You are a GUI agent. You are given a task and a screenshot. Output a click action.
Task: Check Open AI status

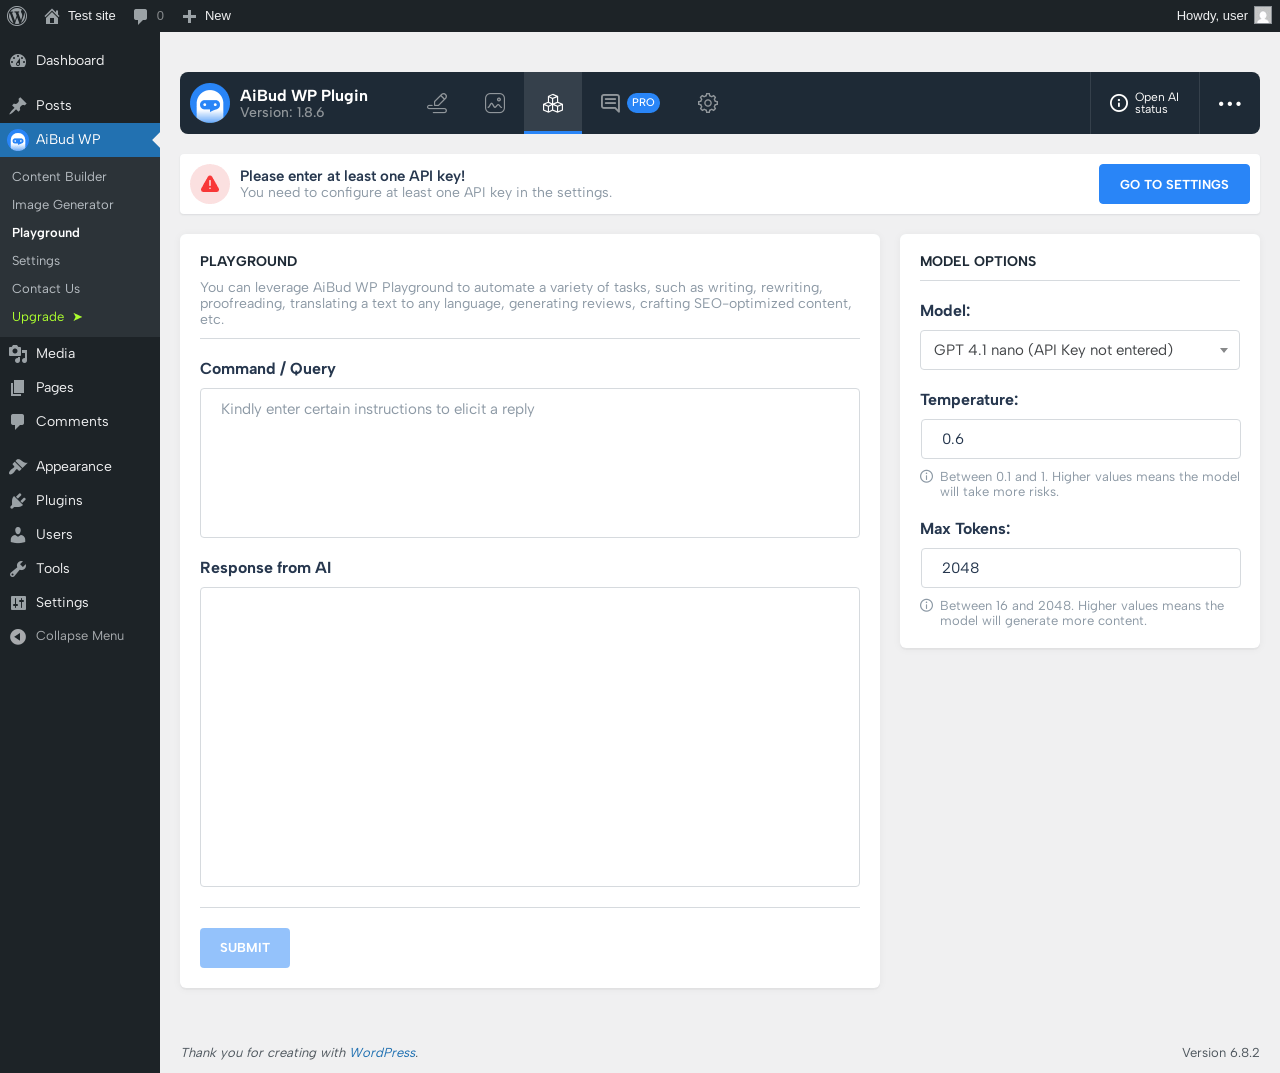point(1144,103)
